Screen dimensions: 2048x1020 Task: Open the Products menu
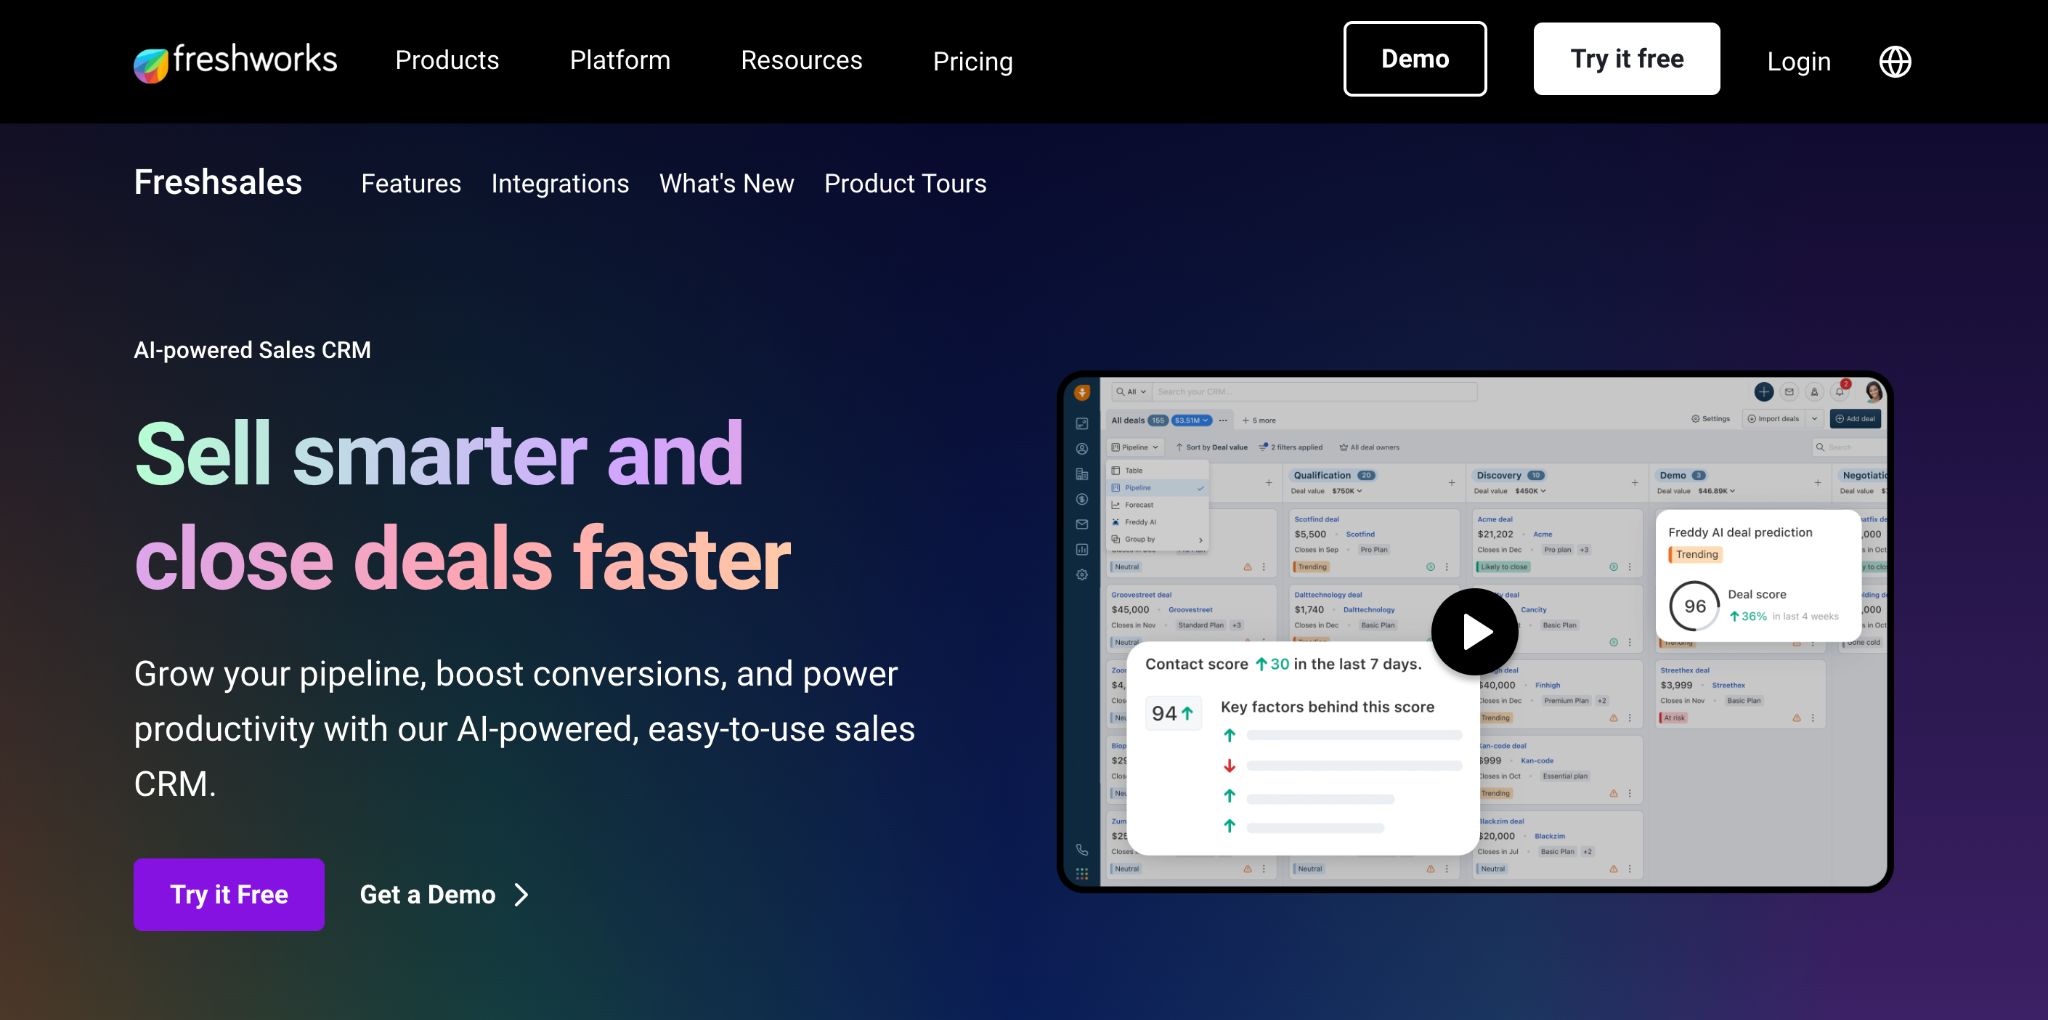coord(447,60)
